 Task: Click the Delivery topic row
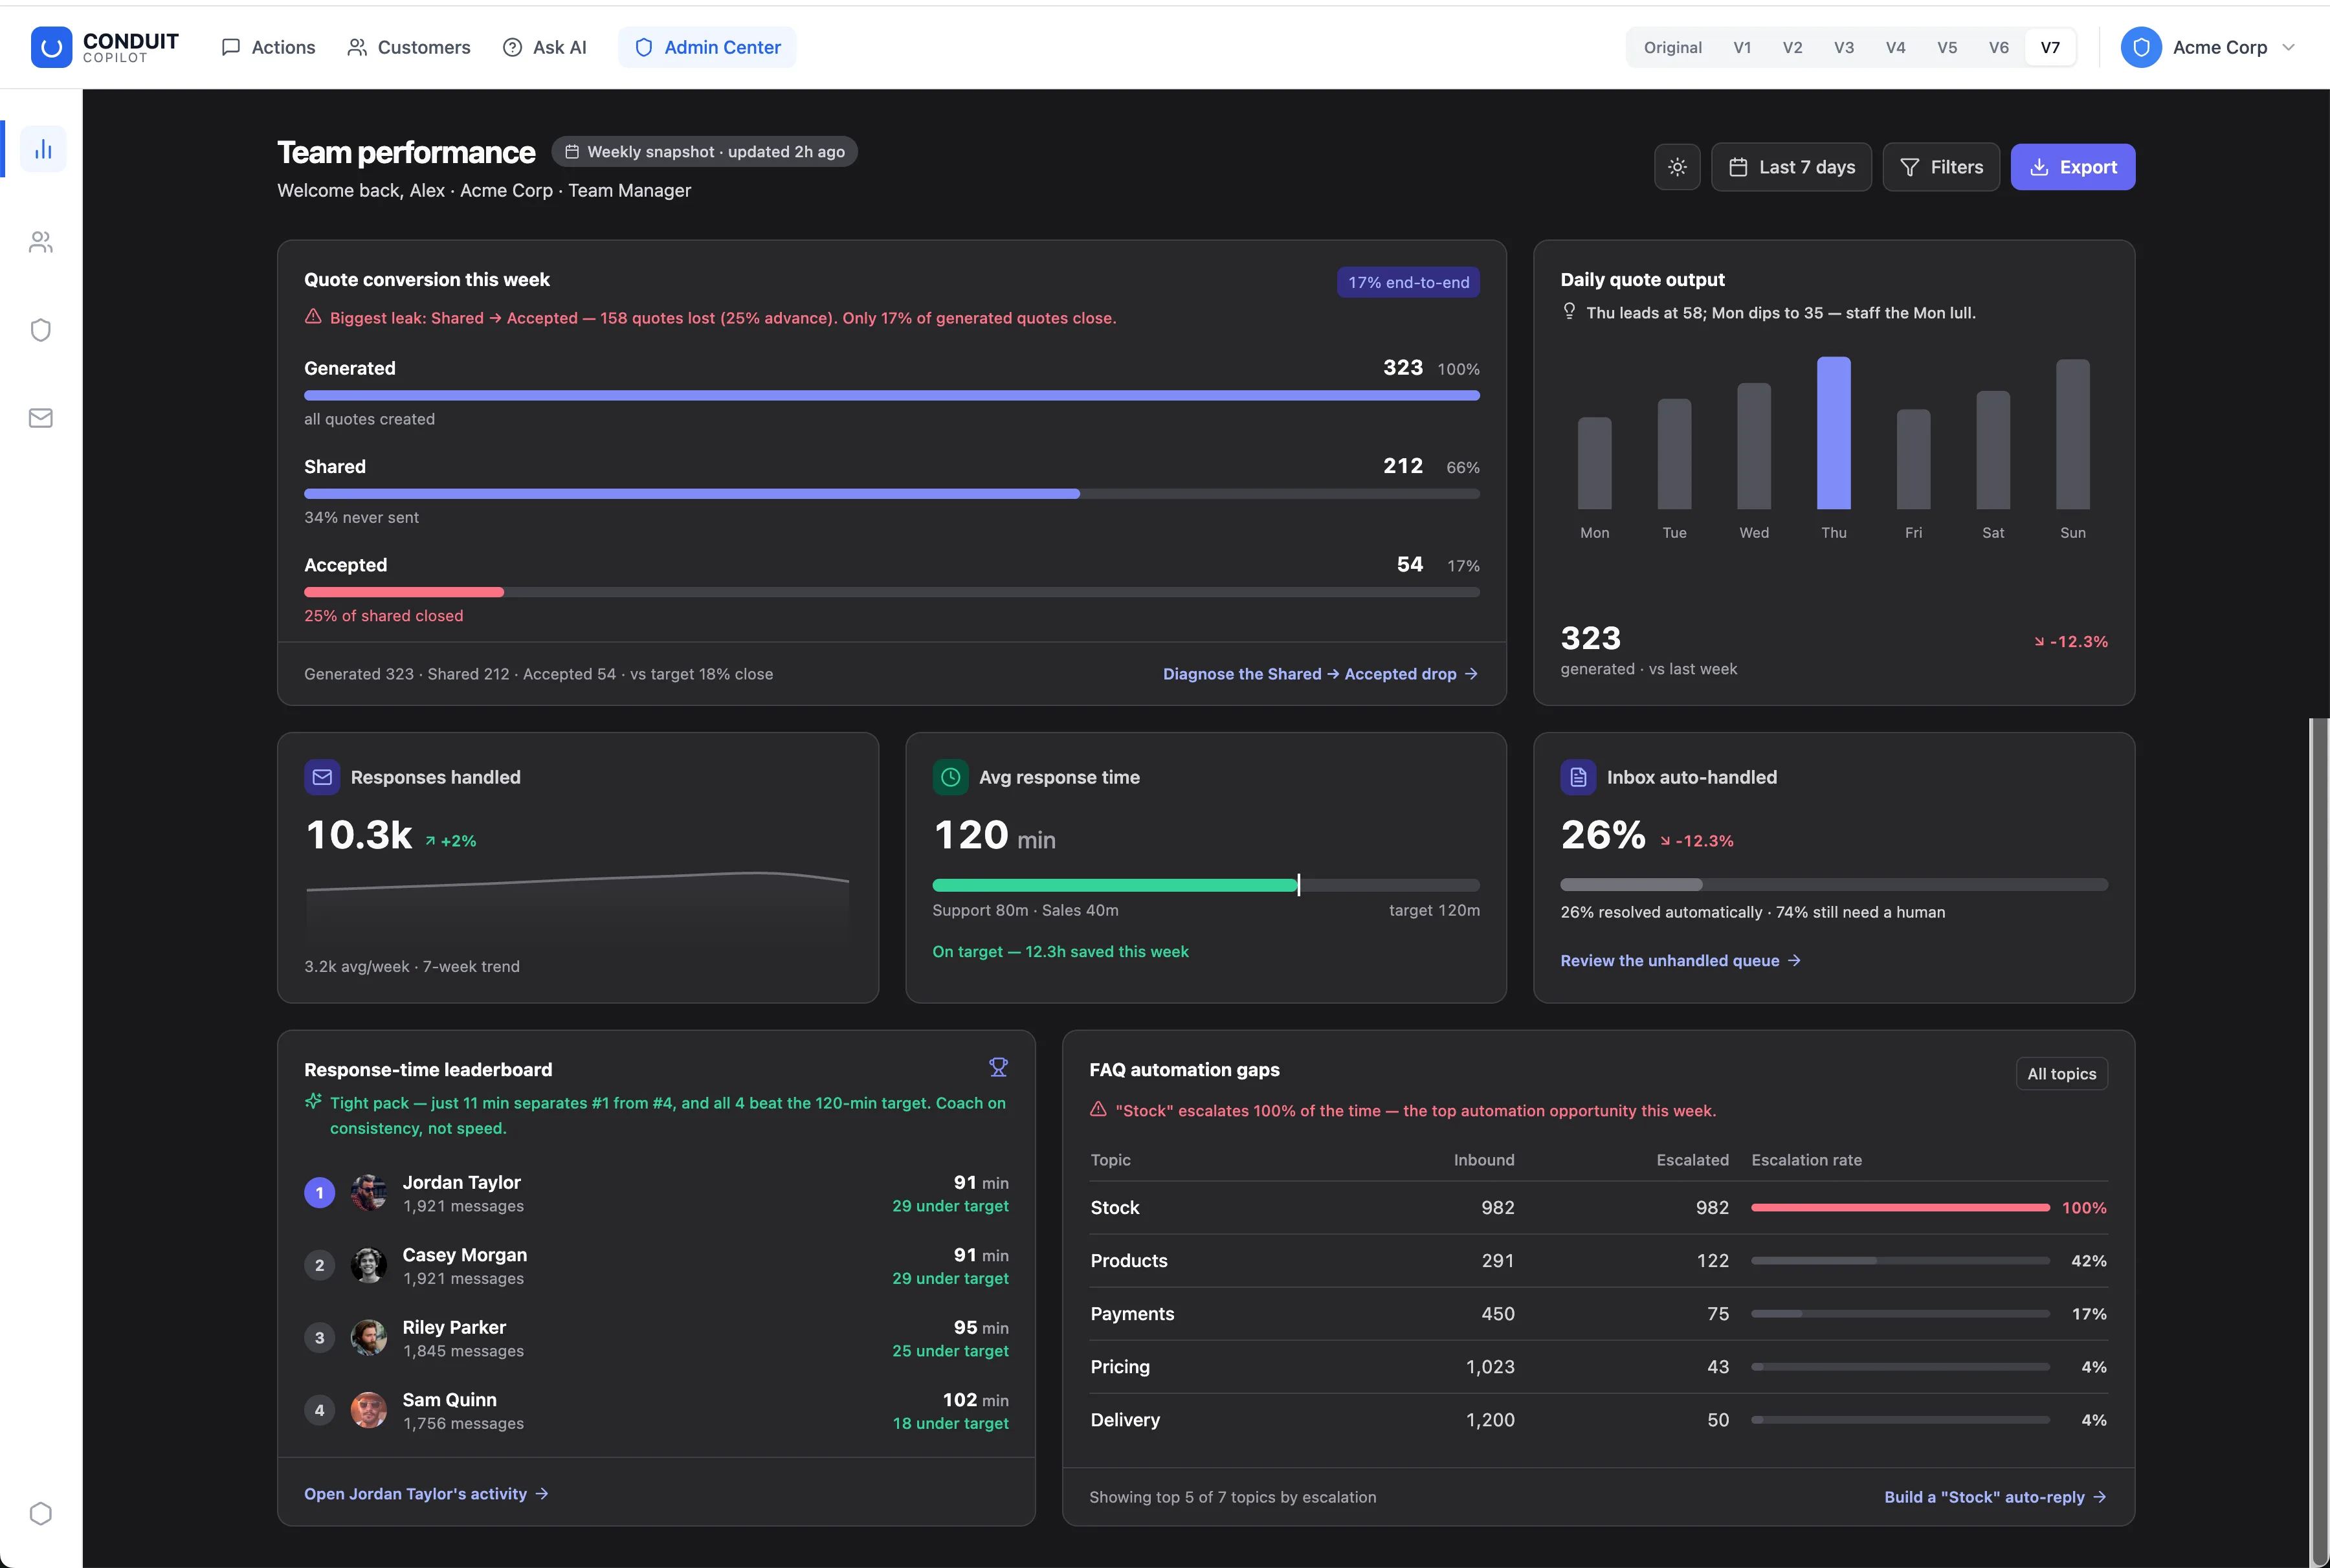click(1598, 1420)
